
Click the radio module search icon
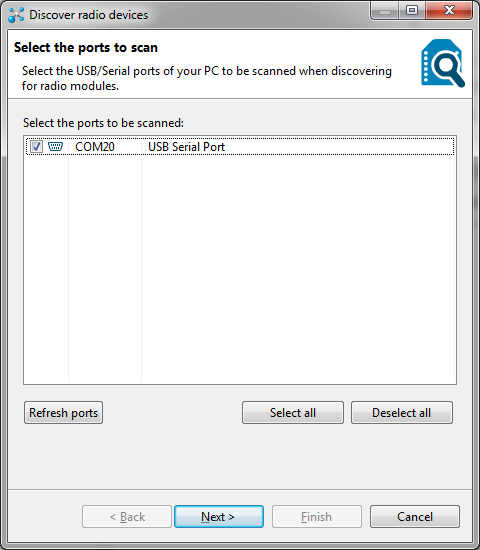tap(443, 63)
